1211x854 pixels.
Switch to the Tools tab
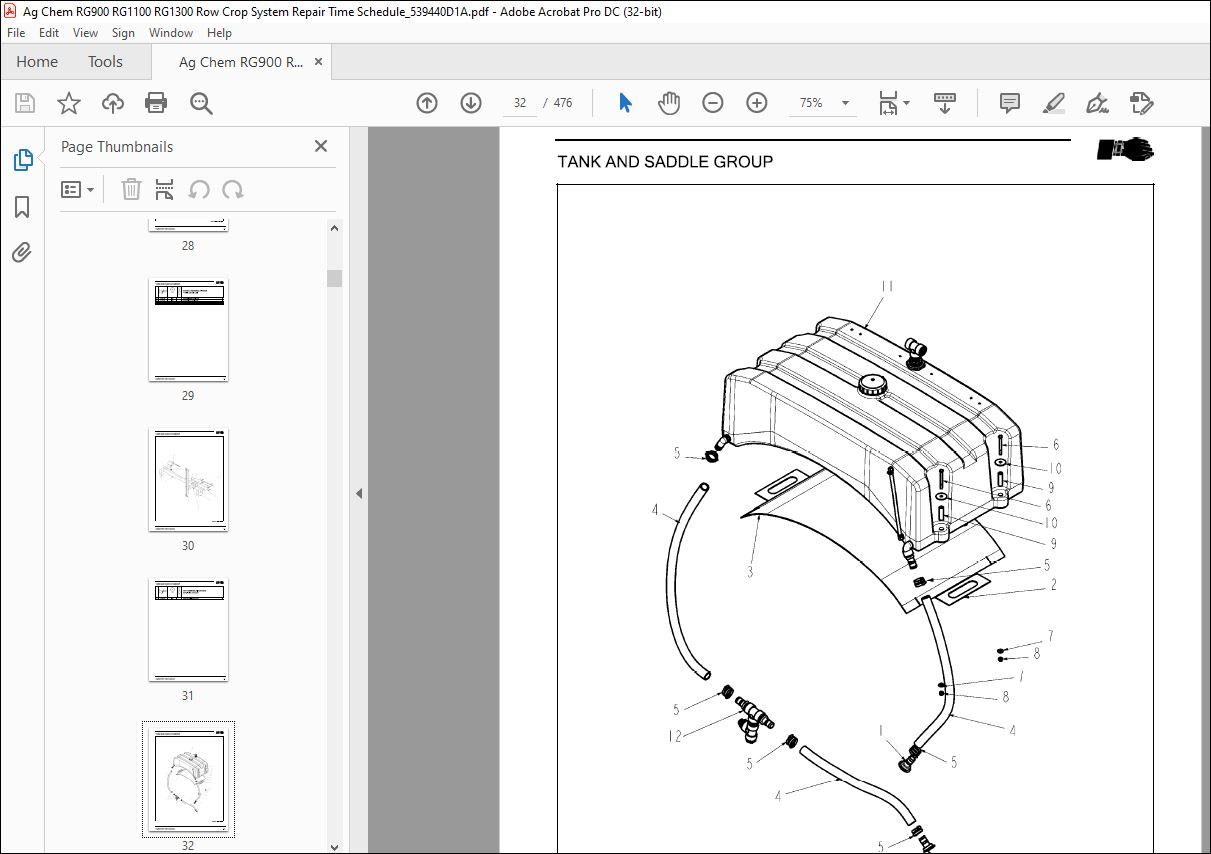click(105, 62)
